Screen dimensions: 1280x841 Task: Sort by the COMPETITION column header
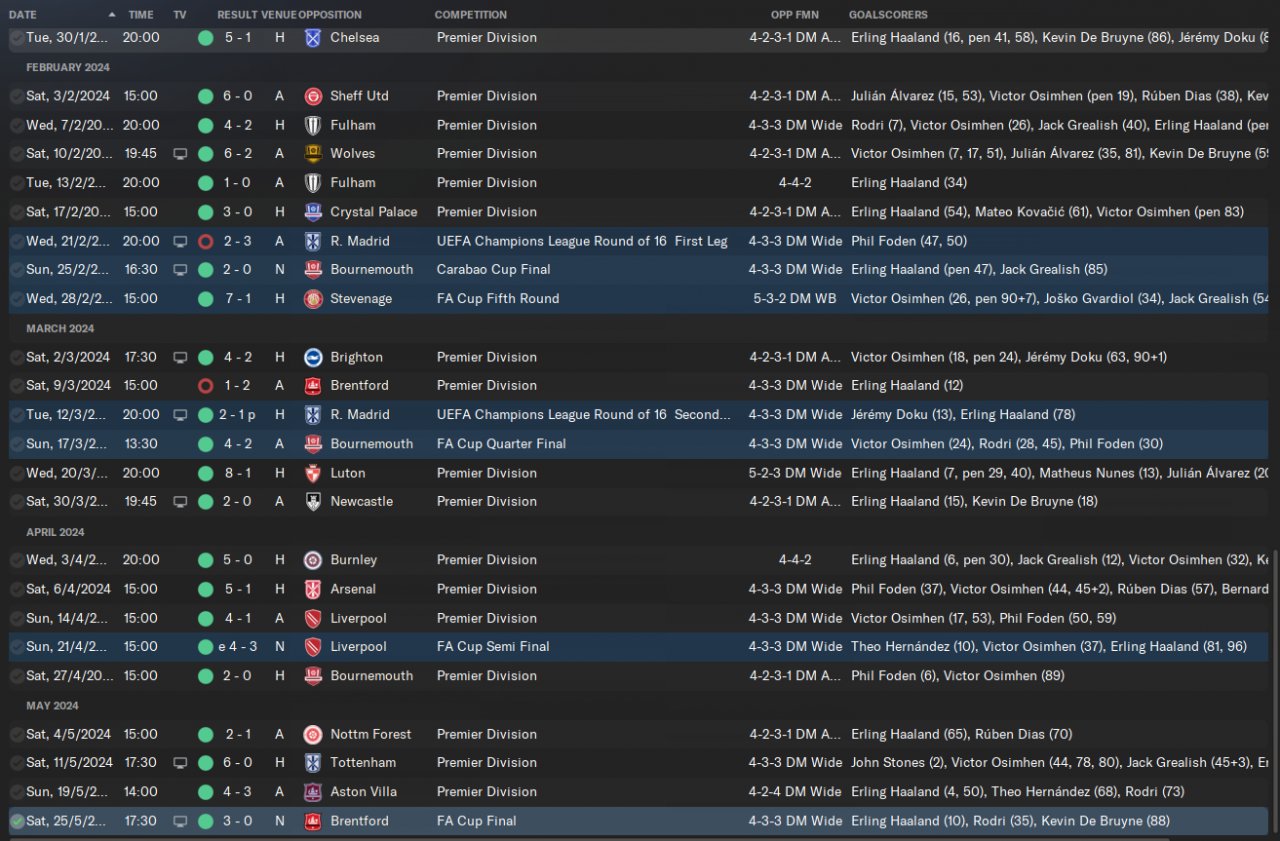click(x=471, y=15)
